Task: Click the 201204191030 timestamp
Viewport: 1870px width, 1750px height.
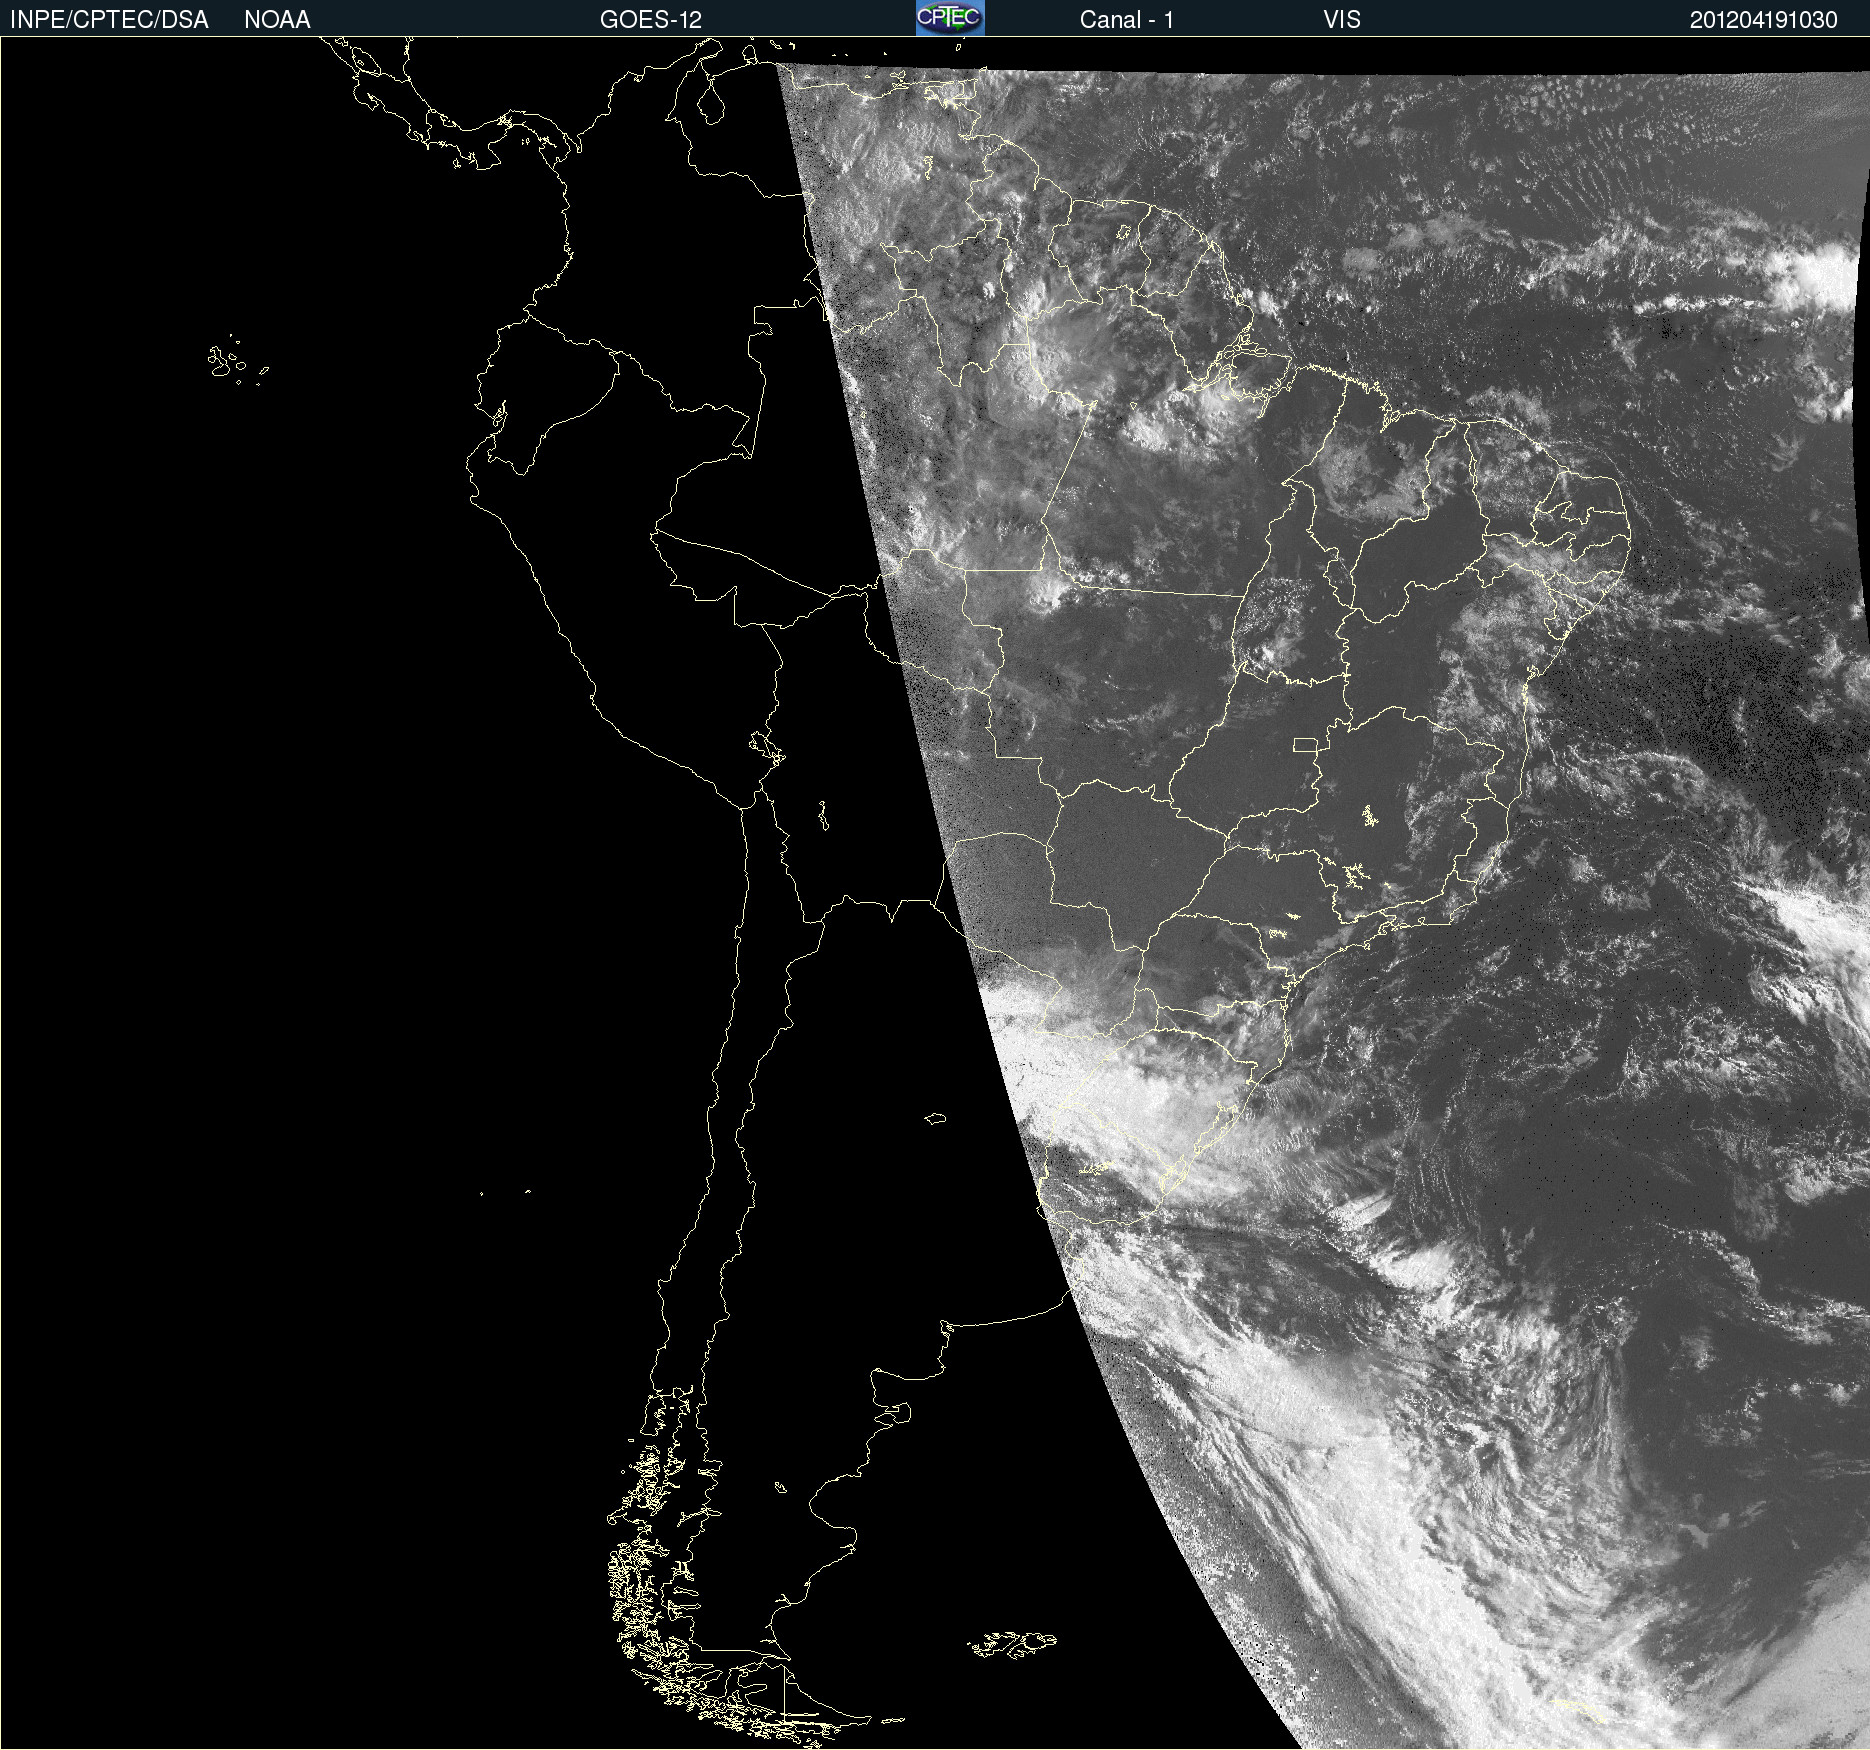Action: pos(1764,20)
